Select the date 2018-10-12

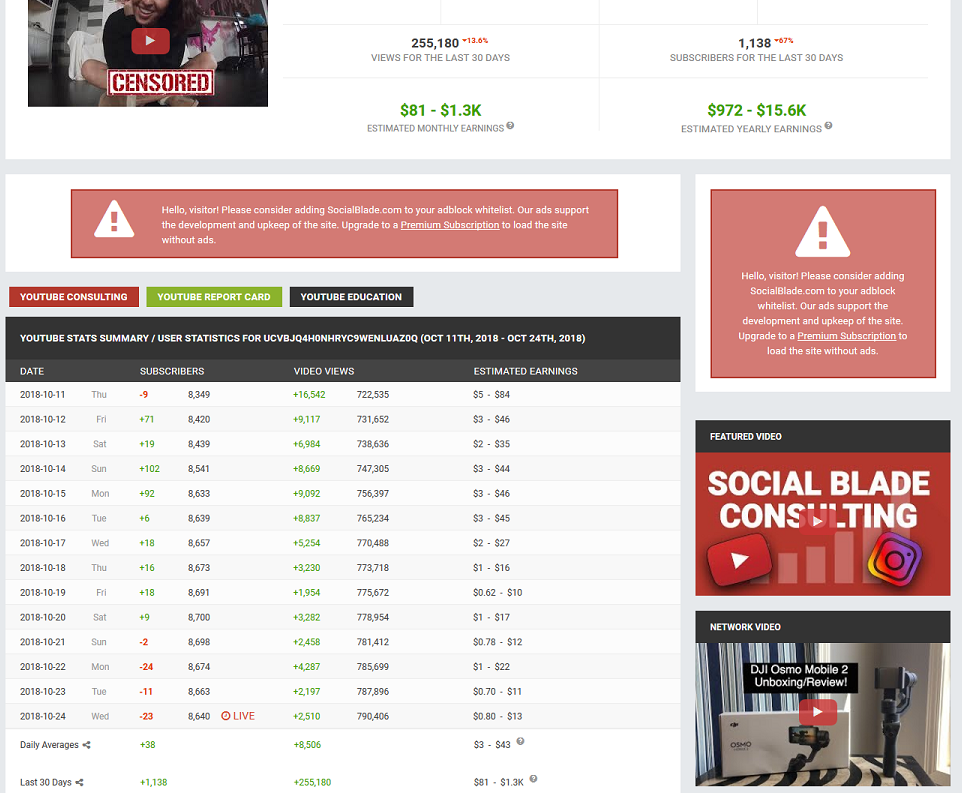coord(42,419)
